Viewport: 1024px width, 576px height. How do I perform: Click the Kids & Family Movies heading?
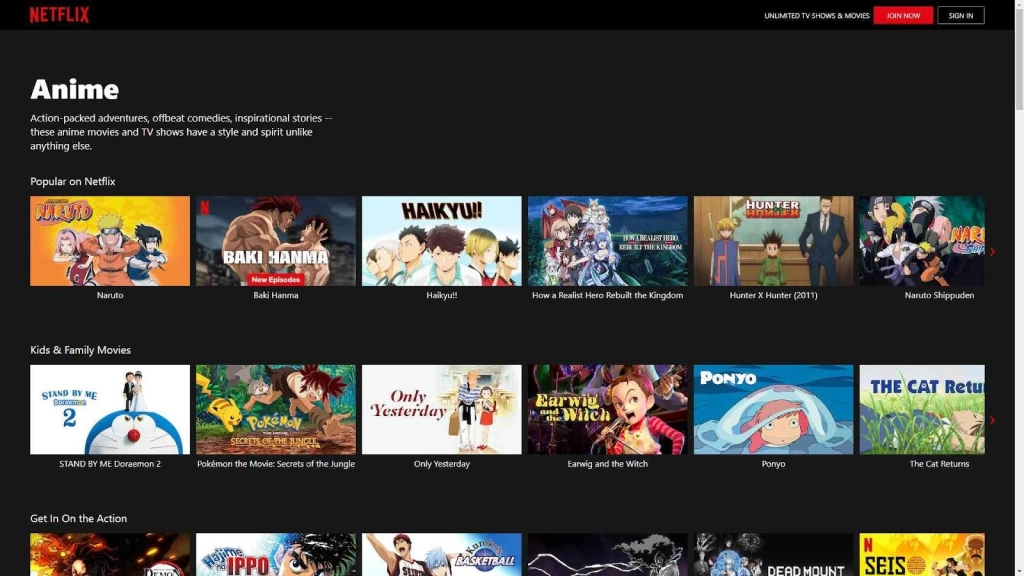click(x=80, y=350)
